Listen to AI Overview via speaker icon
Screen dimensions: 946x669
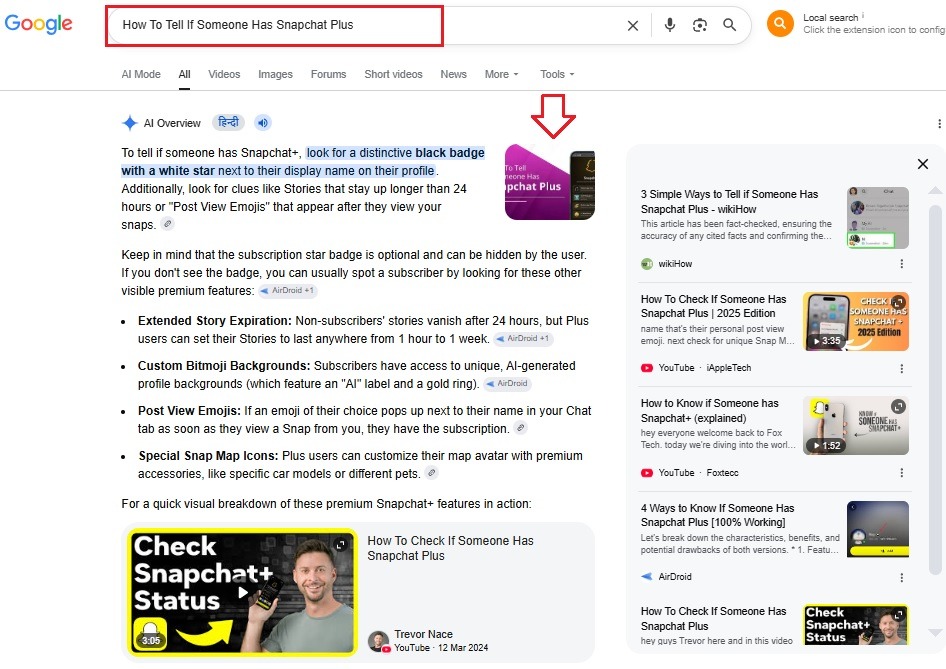(x=262, y=123)
